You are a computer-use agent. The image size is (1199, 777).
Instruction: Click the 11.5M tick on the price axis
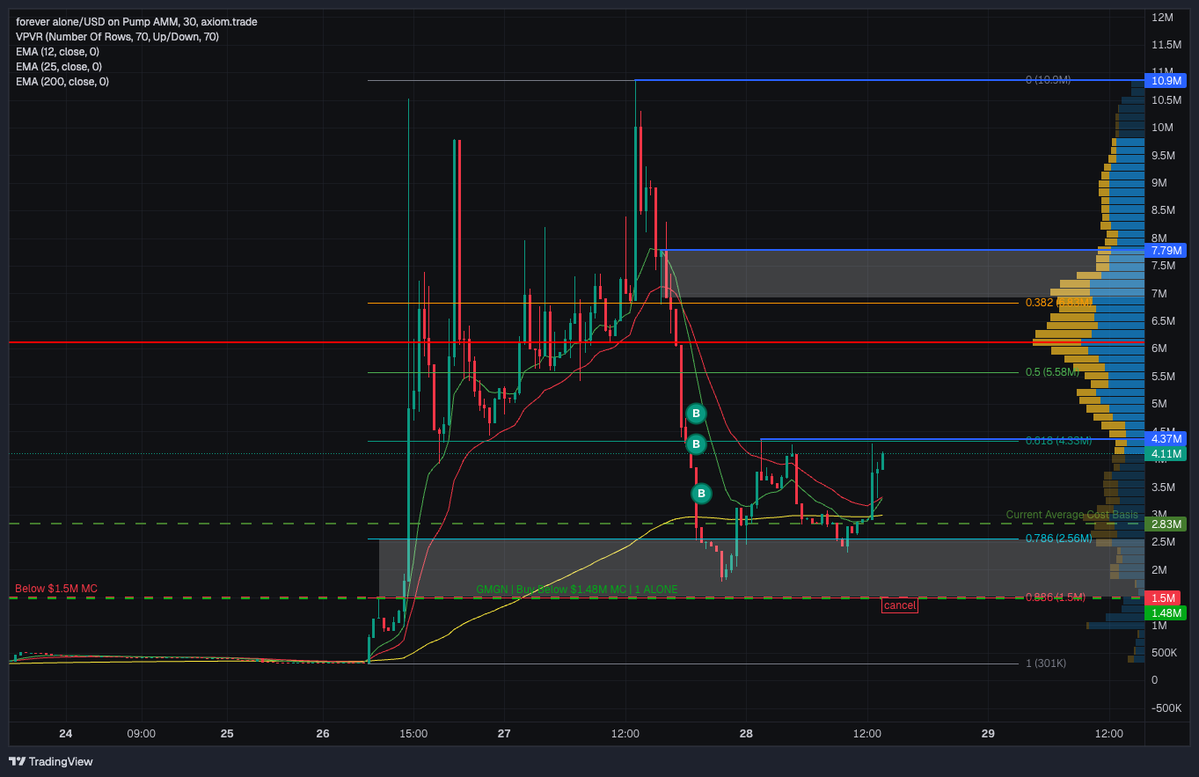[x=1166, y=44]
